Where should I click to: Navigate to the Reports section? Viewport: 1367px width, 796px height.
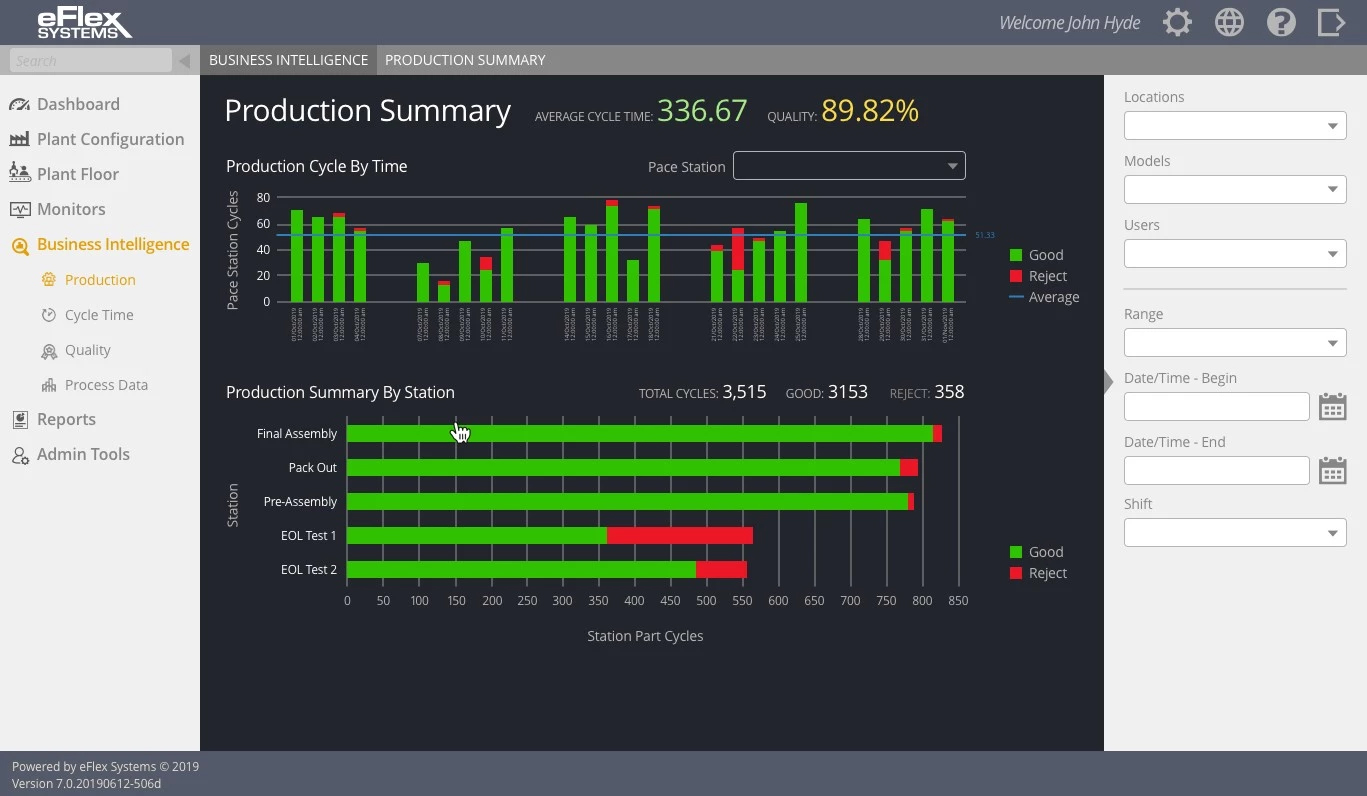(67, 419)
